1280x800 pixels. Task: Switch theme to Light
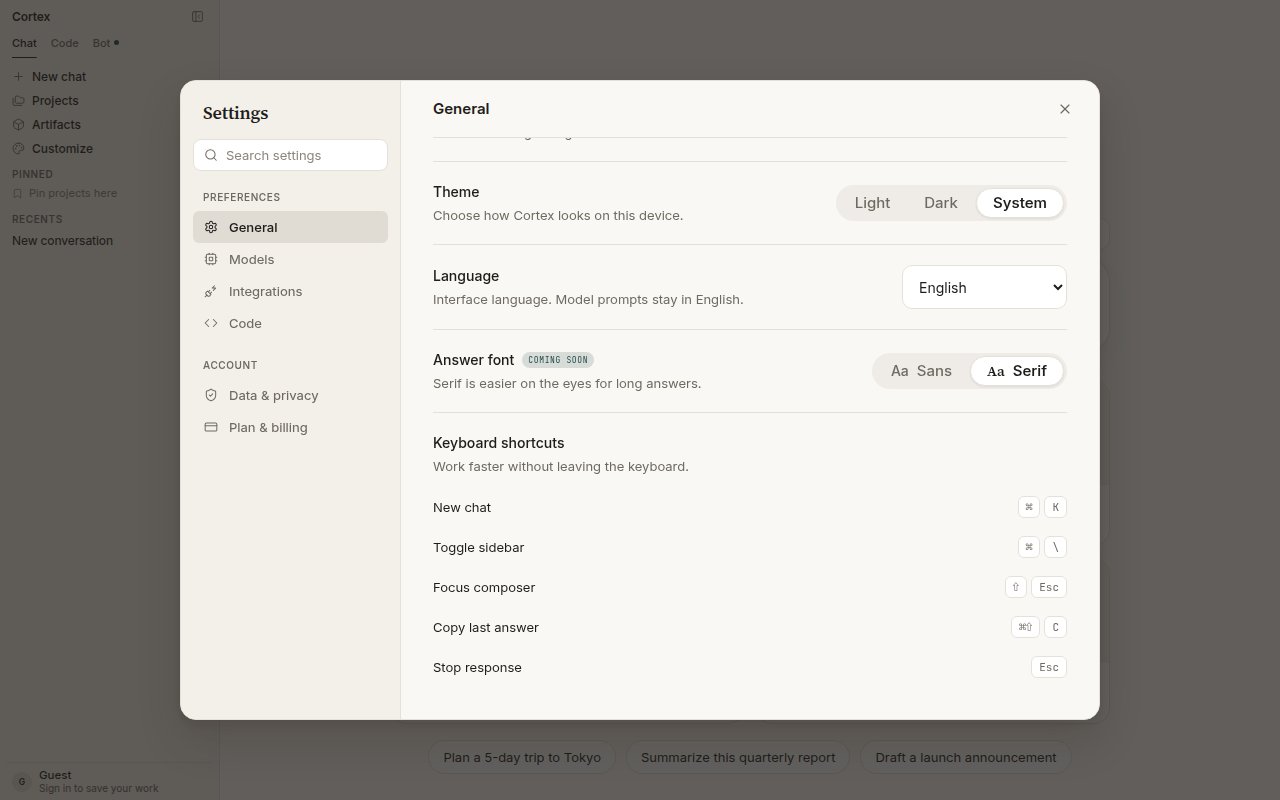click(872, 203)
